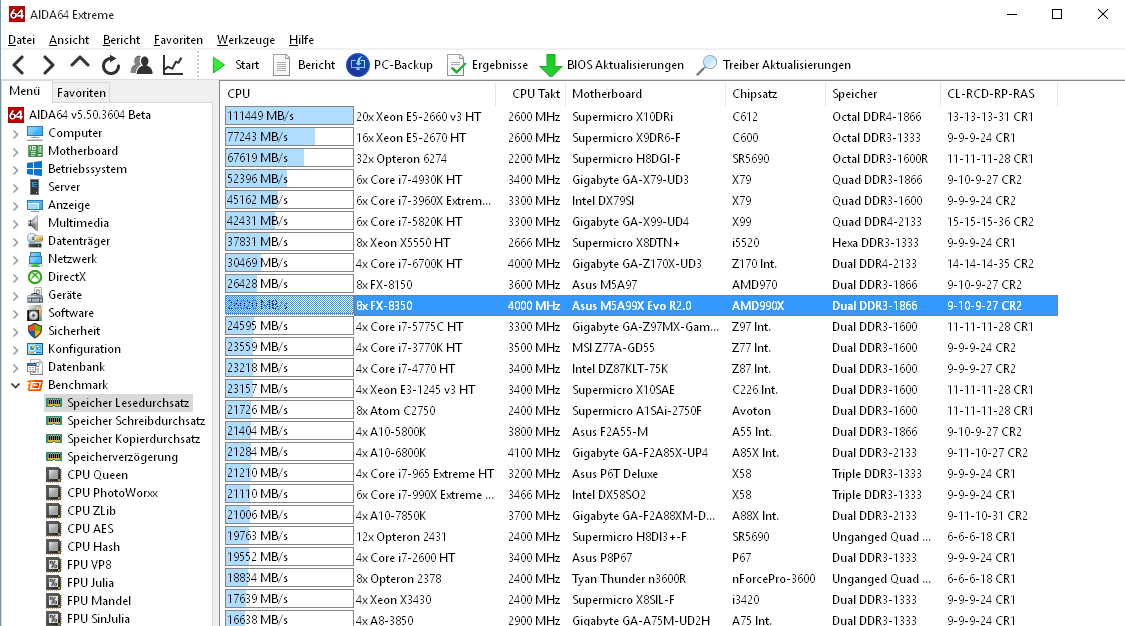Viewport: 1125px width, 626px height.
Task: Open Ergebnisse from the toolbar
Action: (x=487, y=65)
